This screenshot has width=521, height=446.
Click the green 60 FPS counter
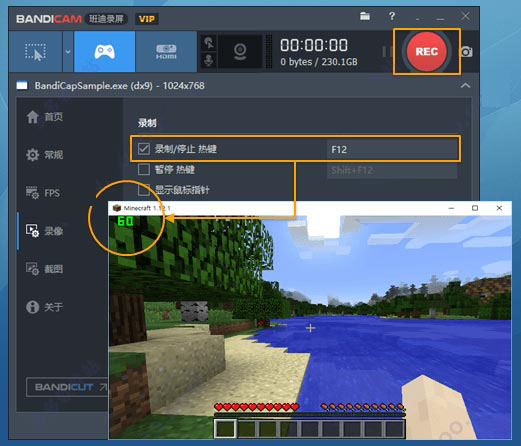126,221
